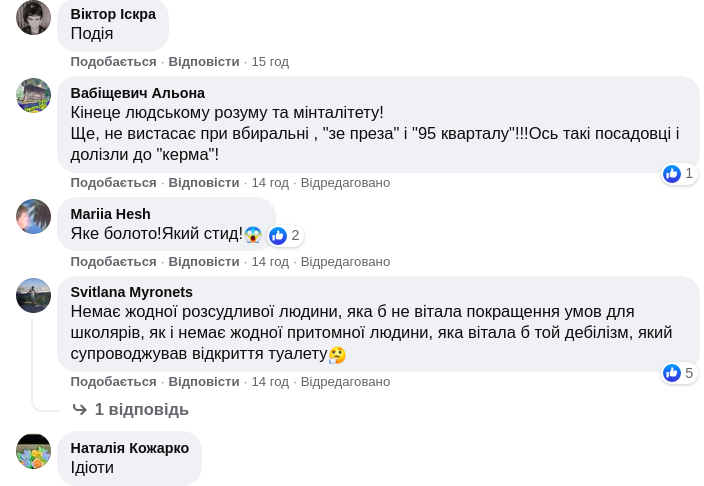Like Вабіщевич Альона's comment via Подобається

pyautogui.click(x=113, y=182)
